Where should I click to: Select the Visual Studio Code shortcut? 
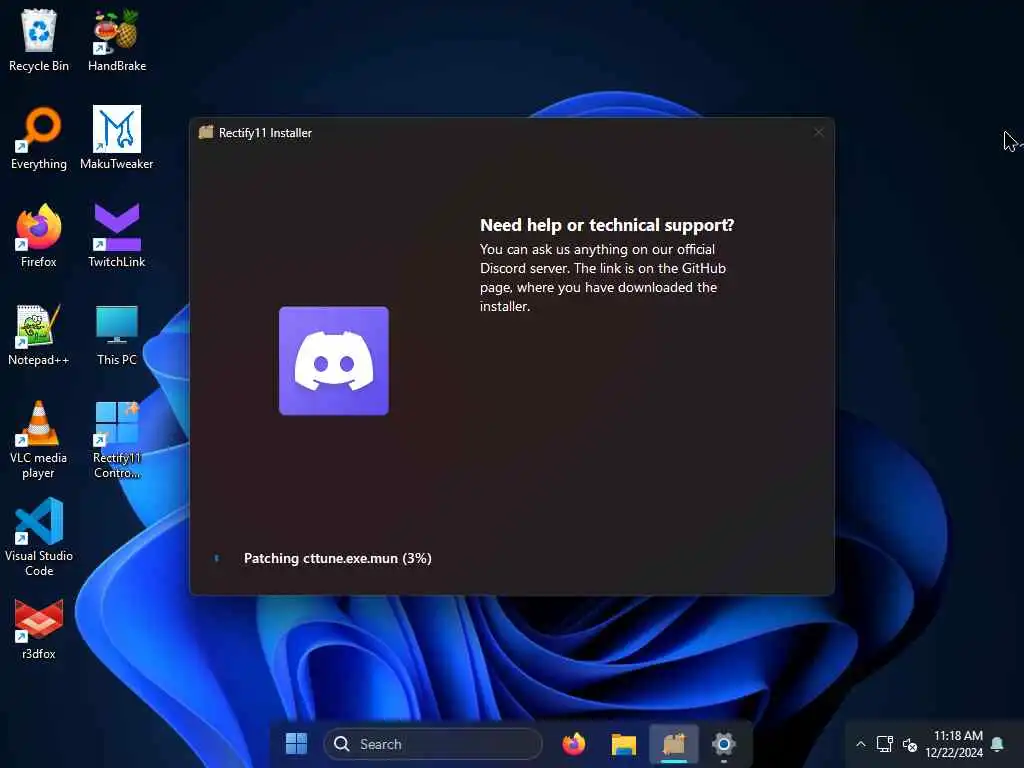tap(39, 537)
